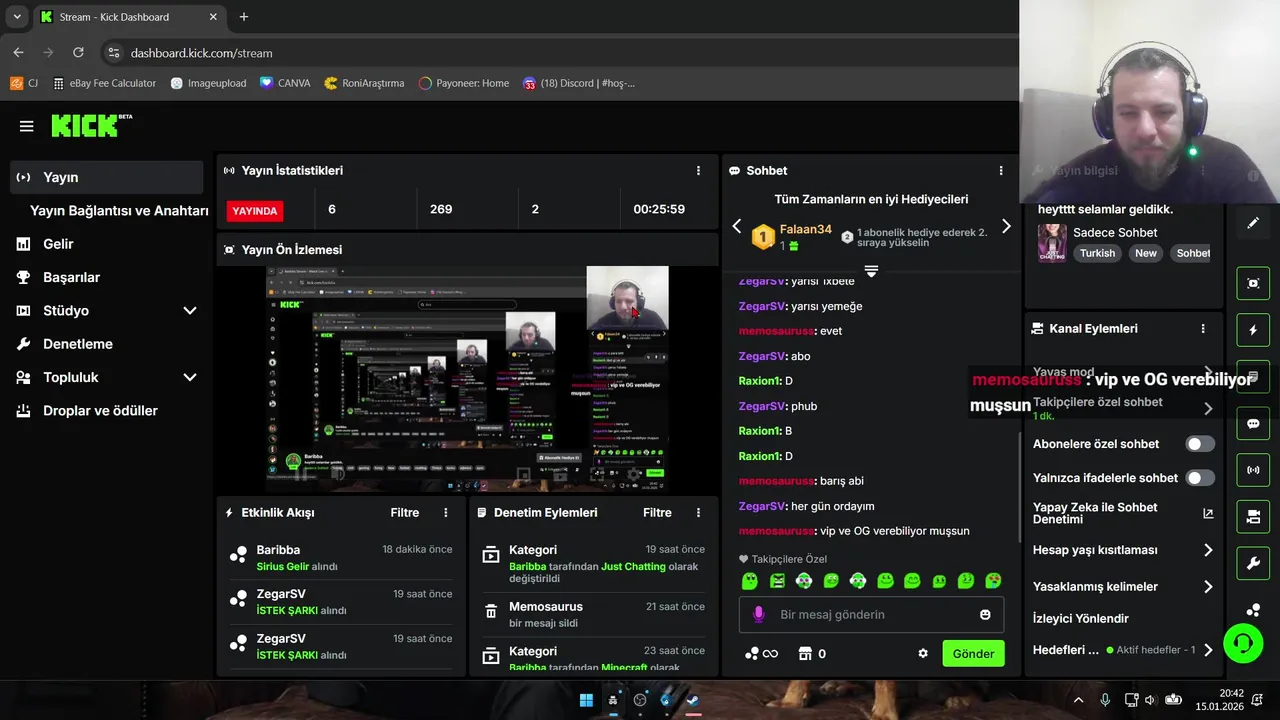Open Etkinlik Akışı three-dot options
The height and width of the screenshot is (720, 1280).
(x=446, y=513)
